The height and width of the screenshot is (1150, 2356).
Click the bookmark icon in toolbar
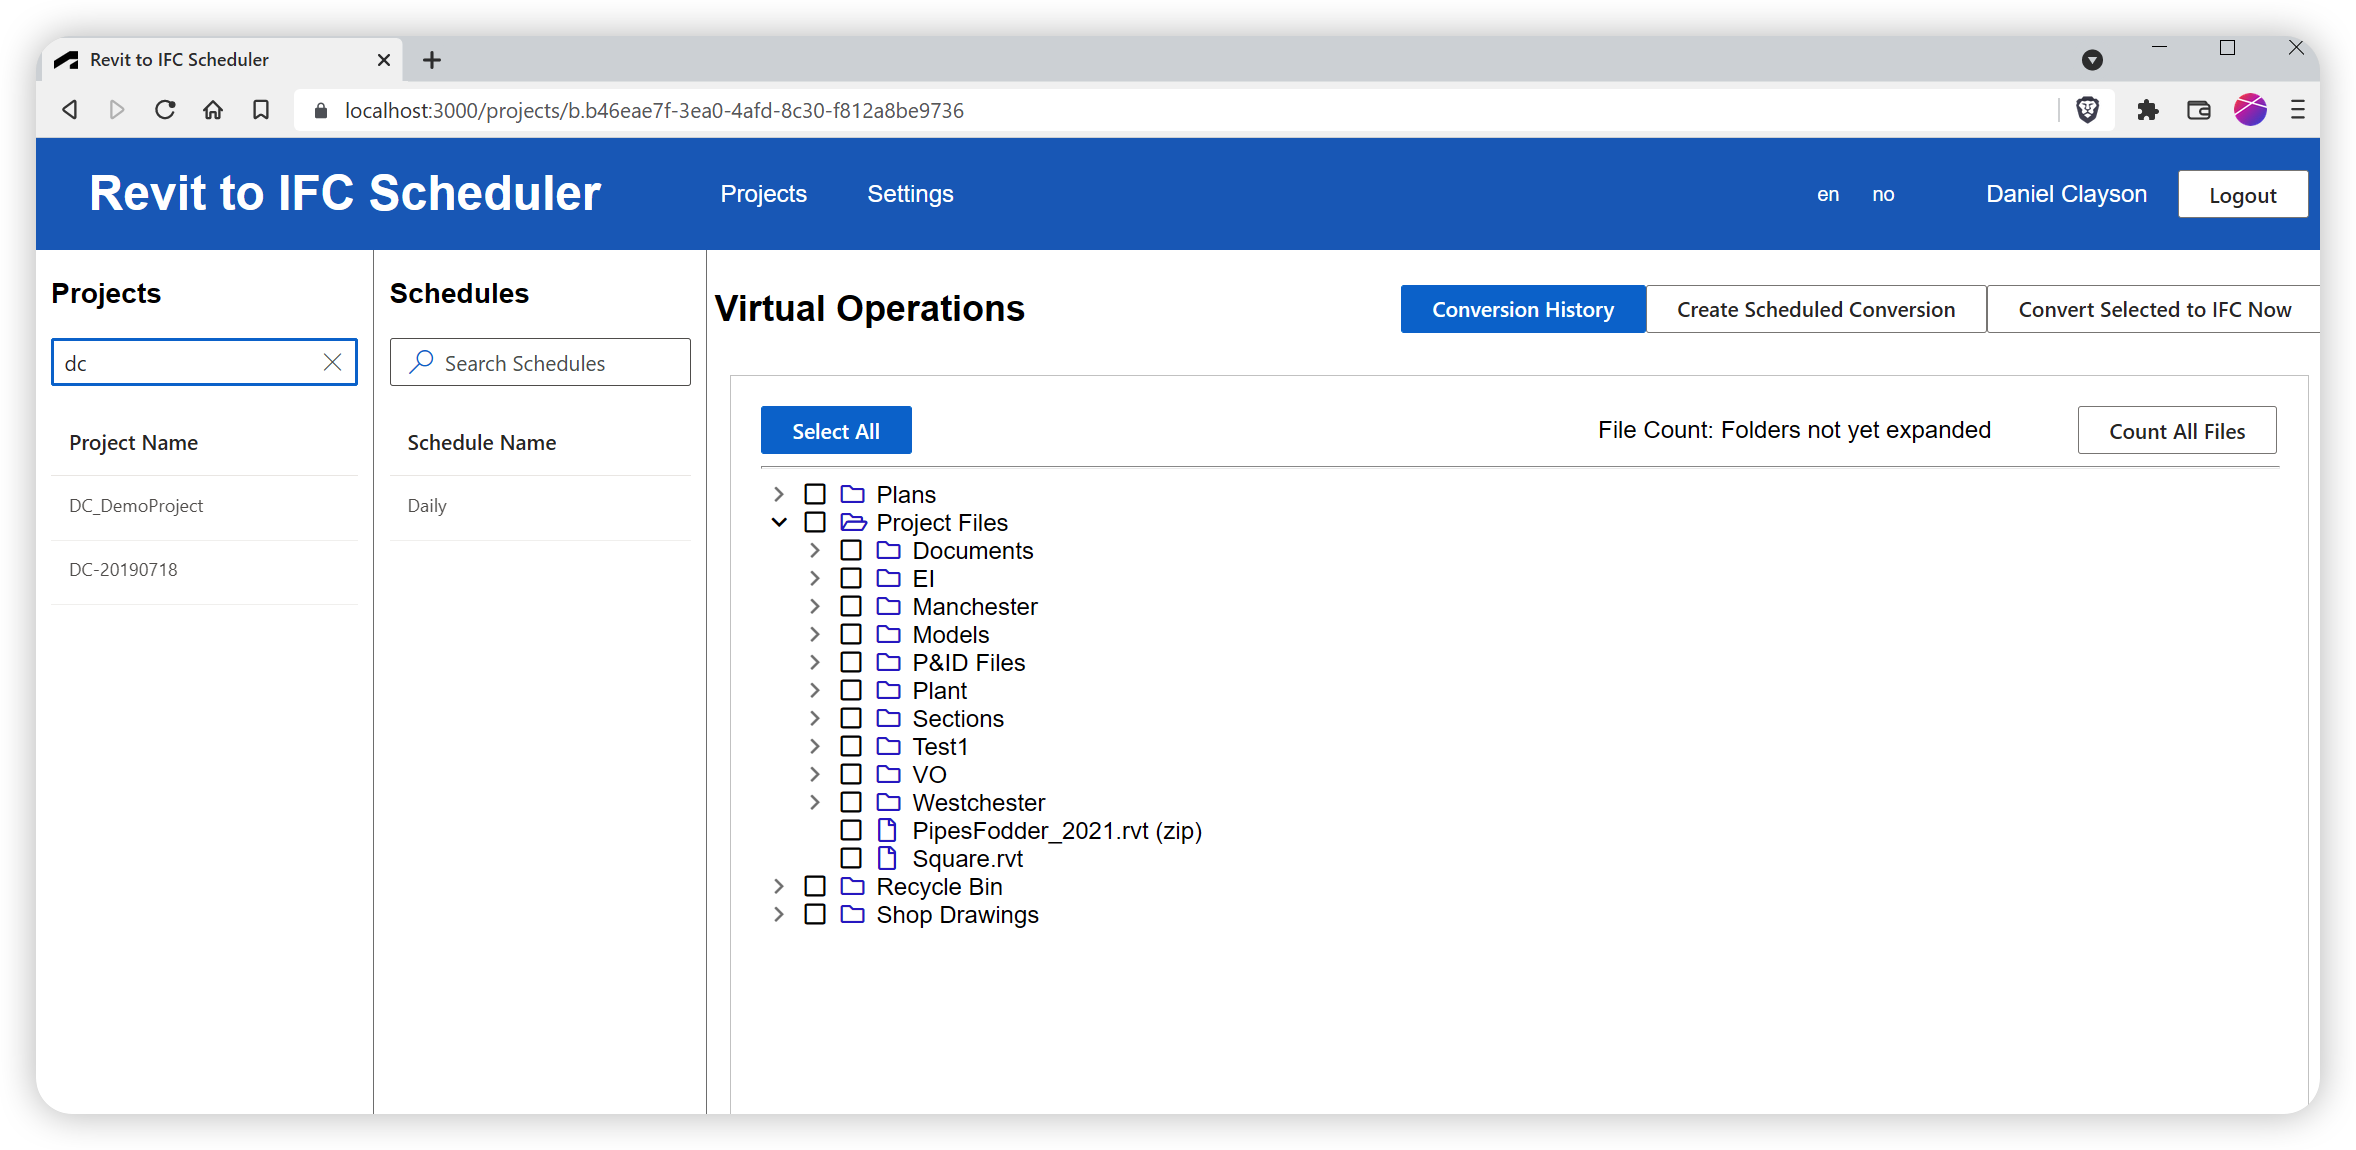click(261, 110)
